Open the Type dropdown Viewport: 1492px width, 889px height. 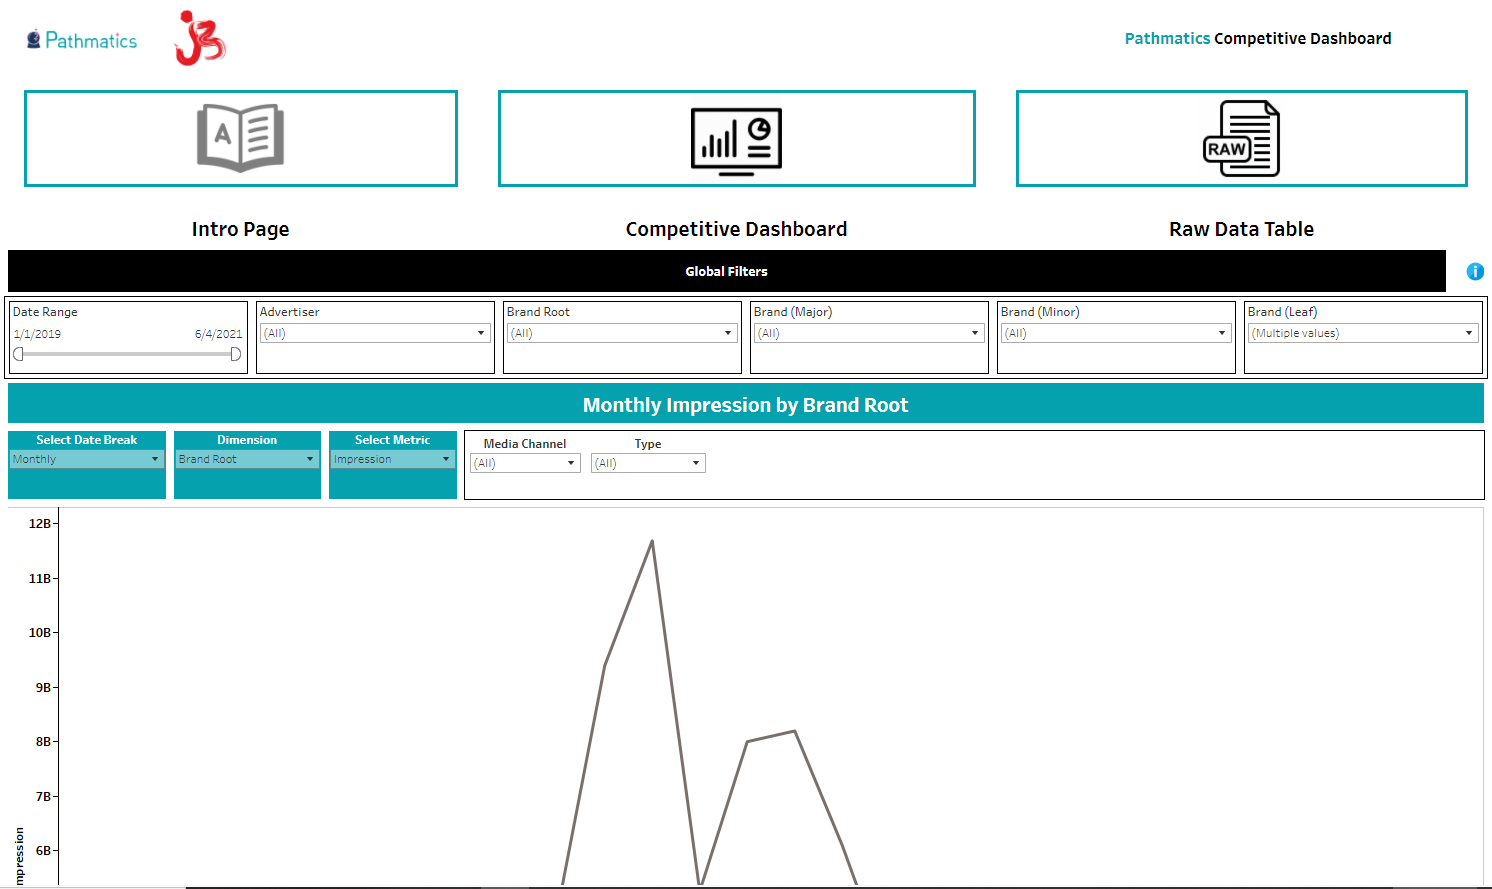coord(648,463)
